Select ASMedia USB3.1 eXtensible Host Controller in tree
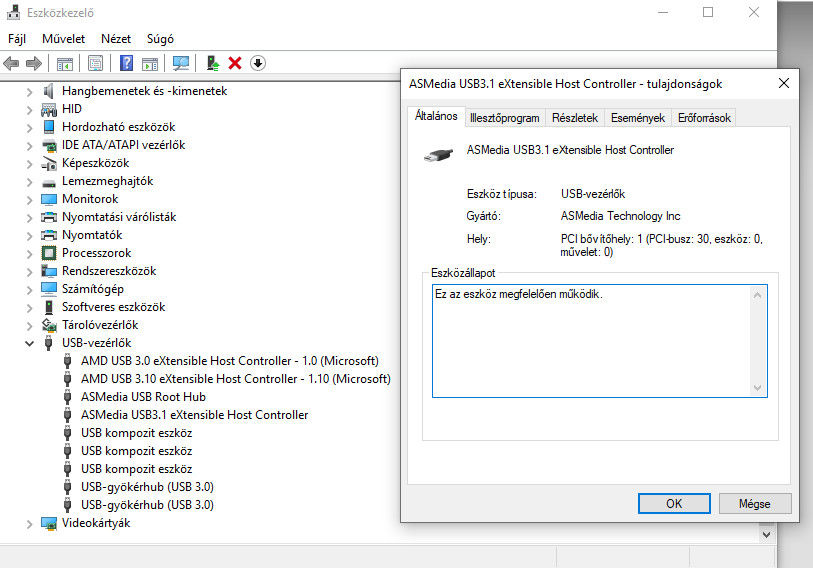 click(194, 415)
